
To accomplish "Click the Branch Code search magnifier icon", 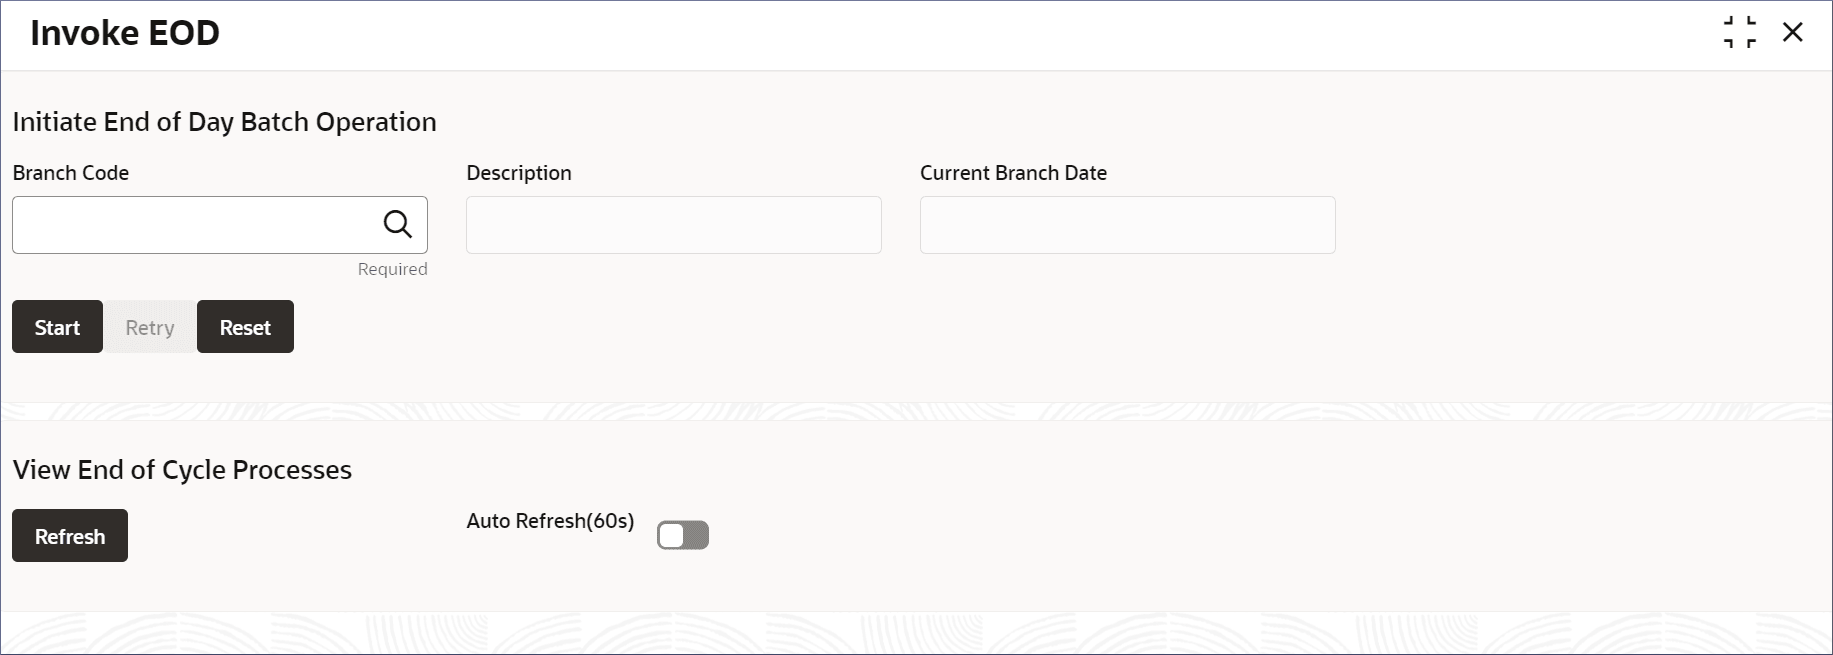I will tap(398, 224).
